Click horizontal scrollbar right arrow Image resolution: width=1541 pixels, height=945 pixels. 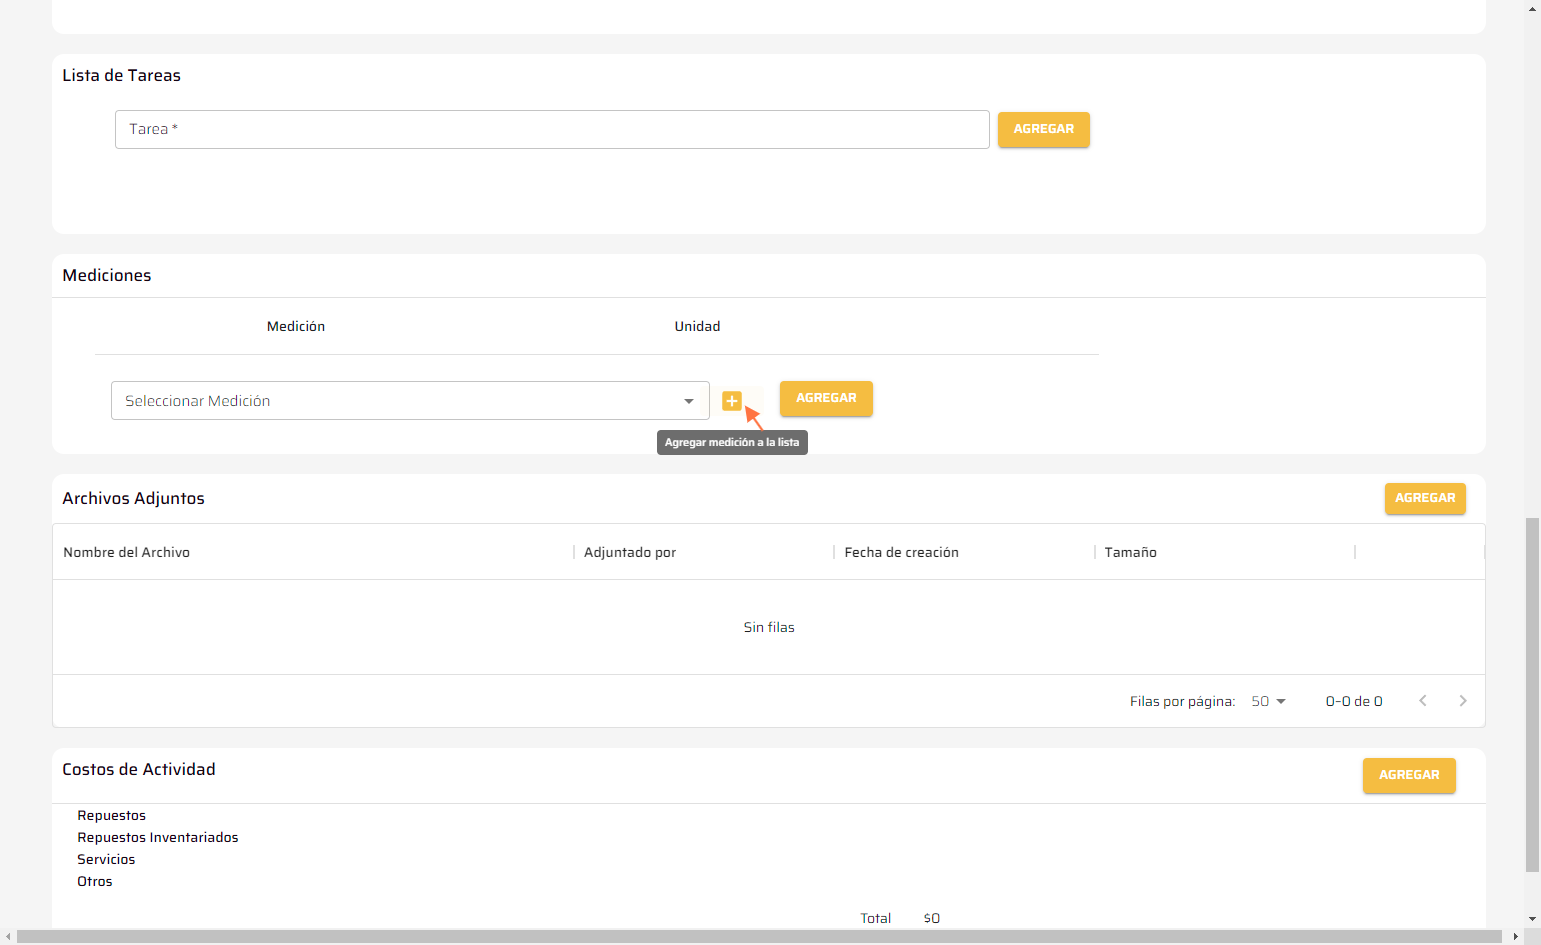[1516, 937]
